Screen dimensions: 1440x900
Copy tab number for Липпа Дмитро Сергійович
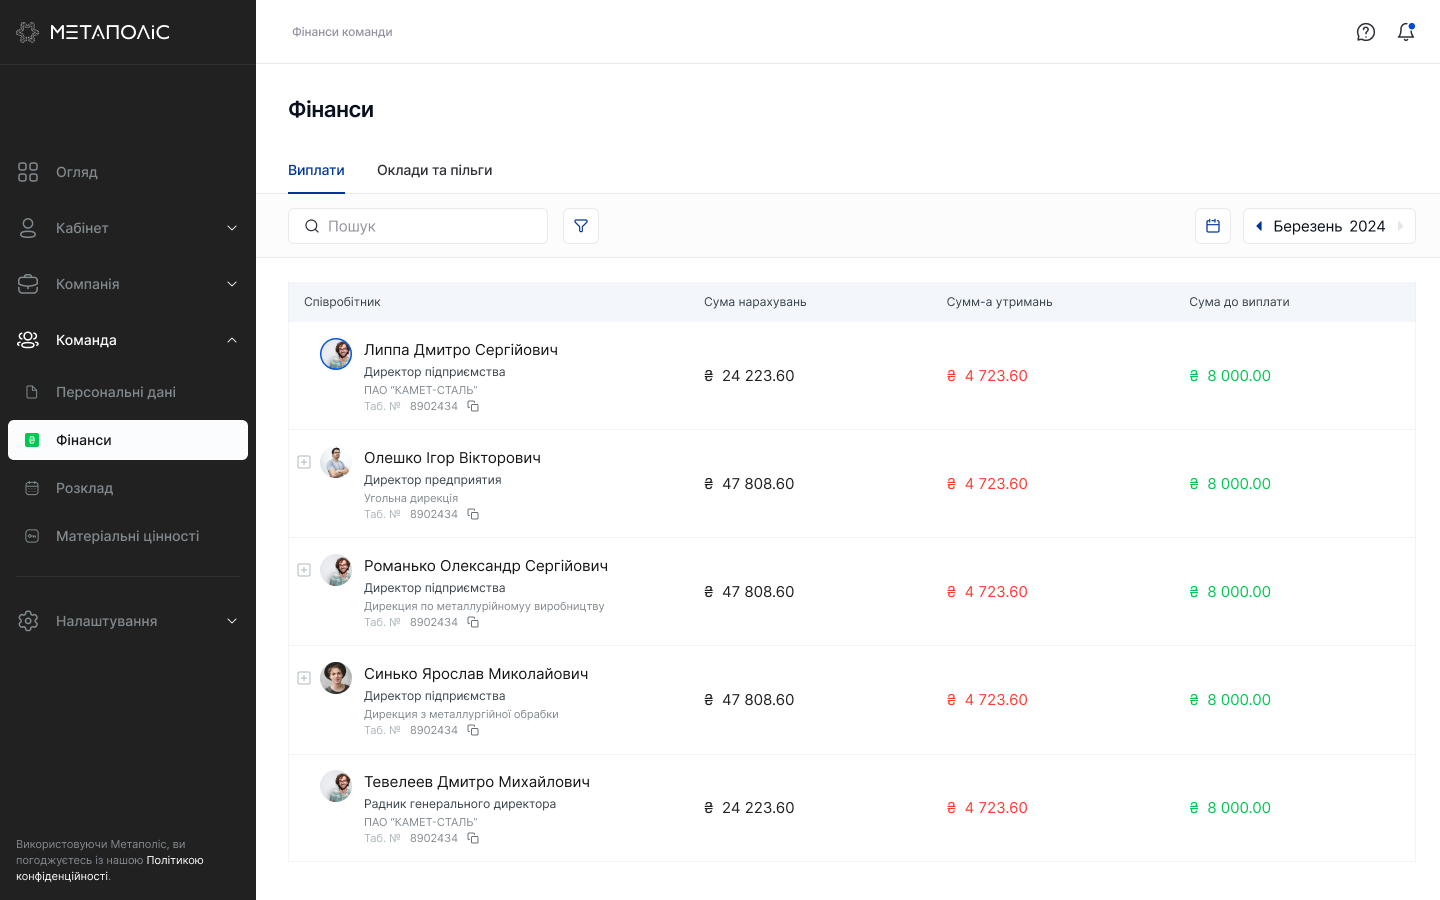473,406
